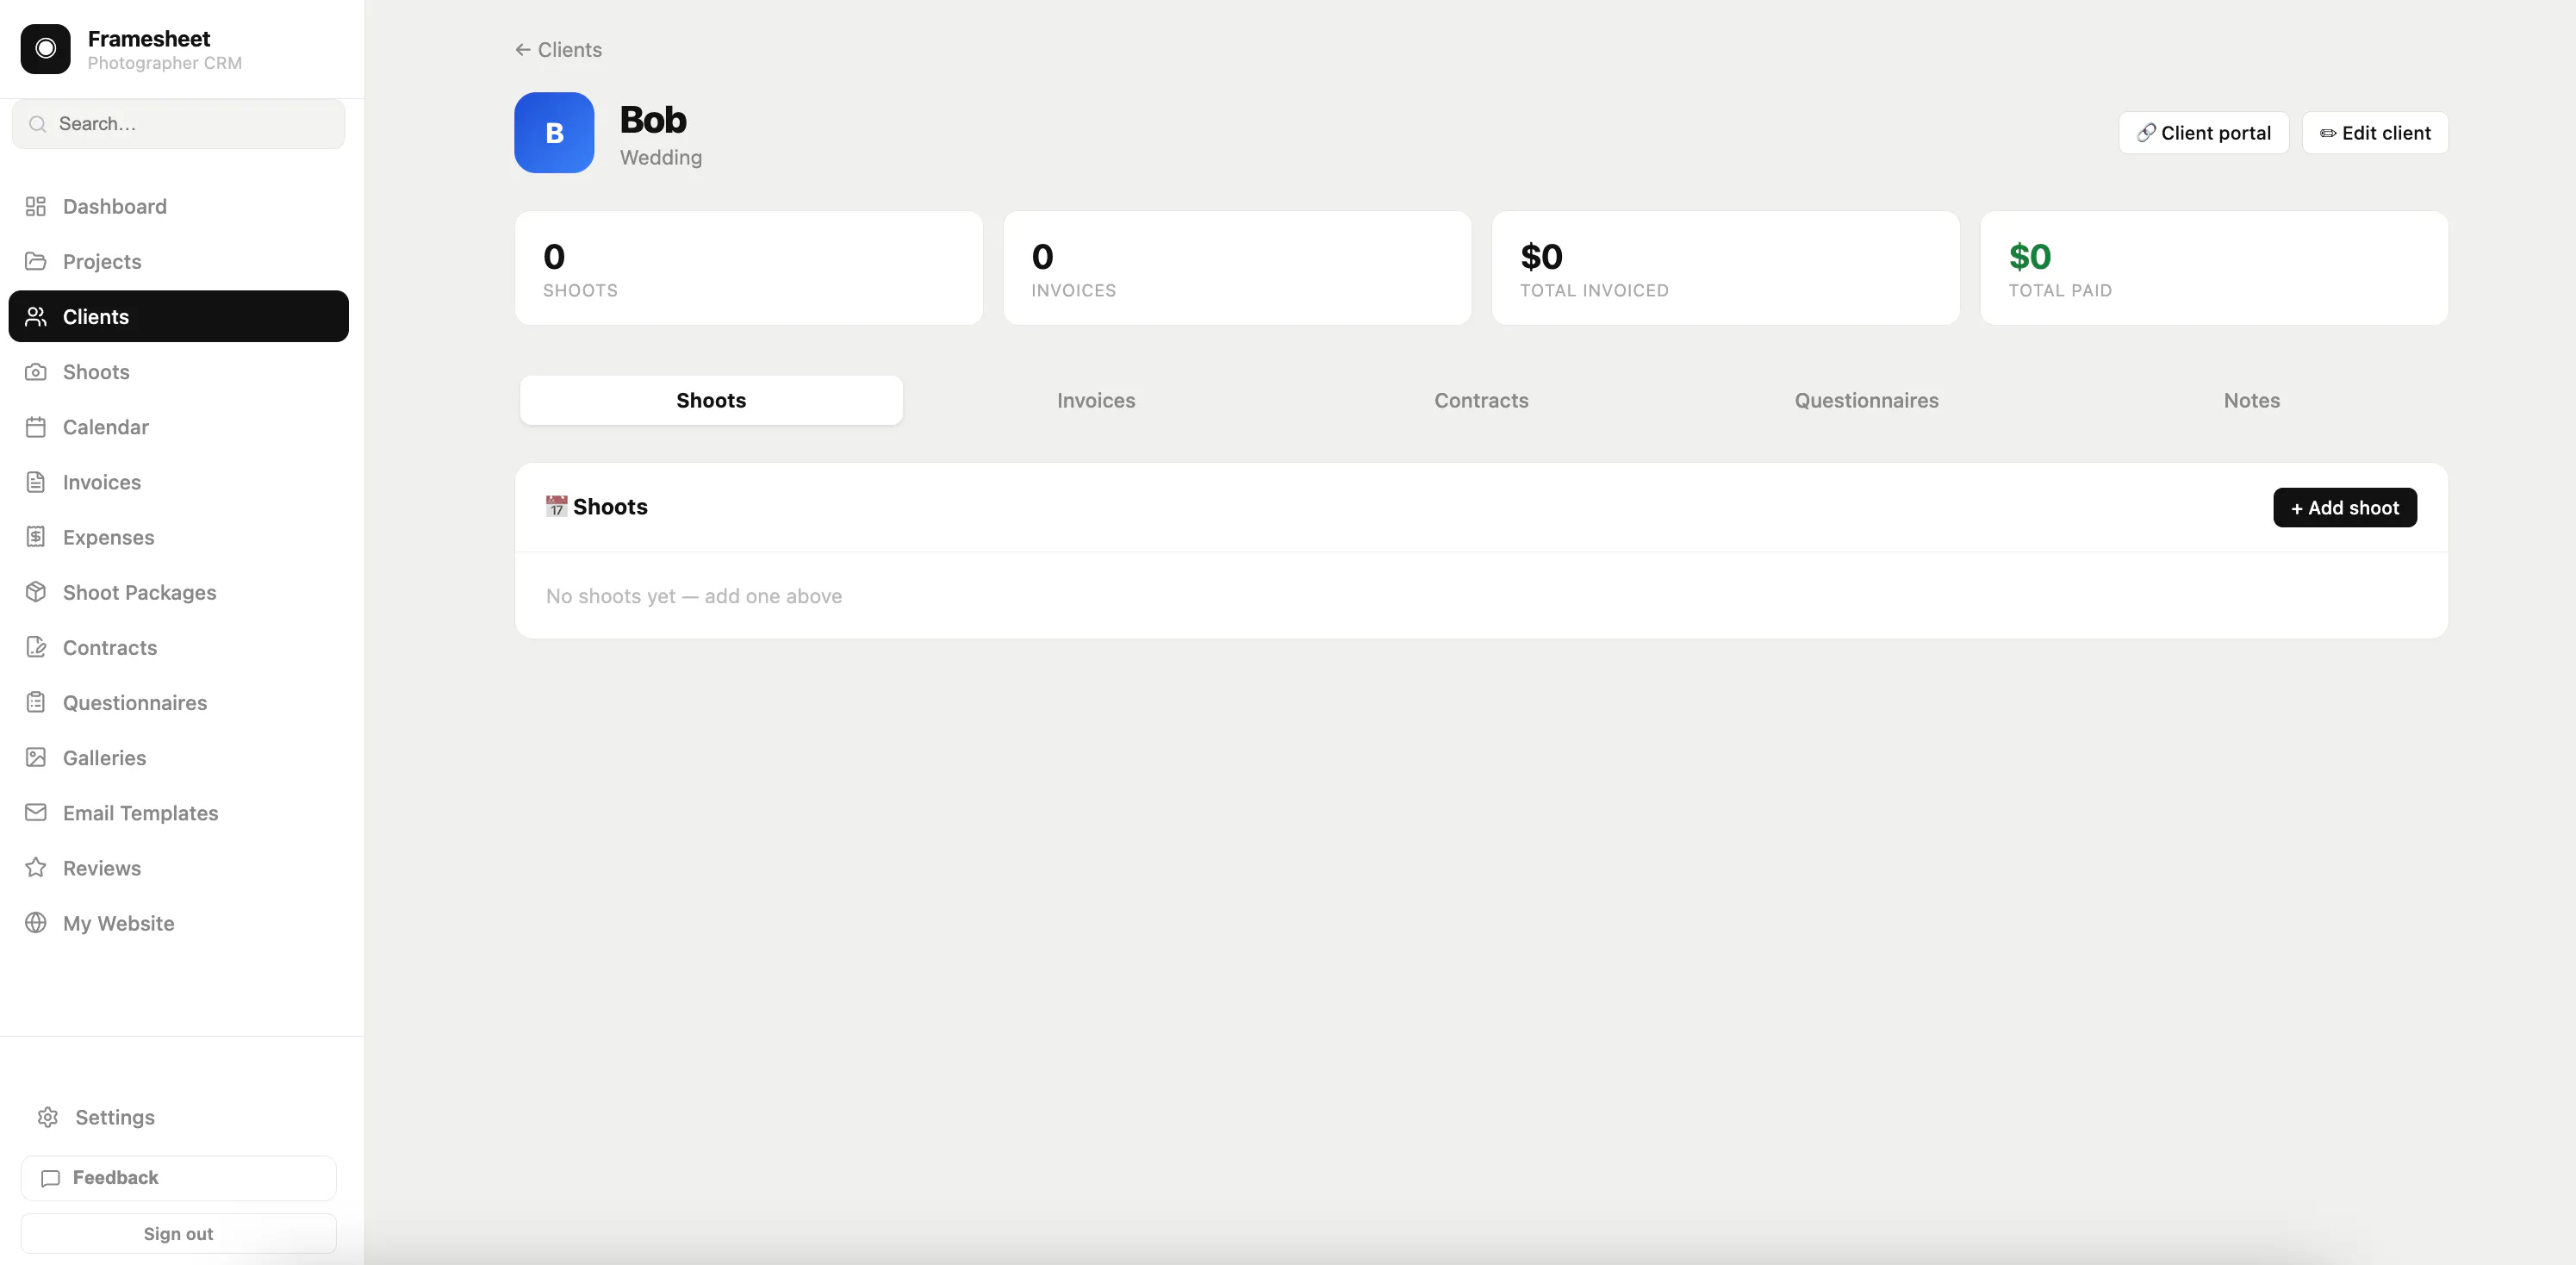Open My Website from sidebar
Image resolution: width=2576 pixels, height=1265 pixels.
[x=178, y=923]
